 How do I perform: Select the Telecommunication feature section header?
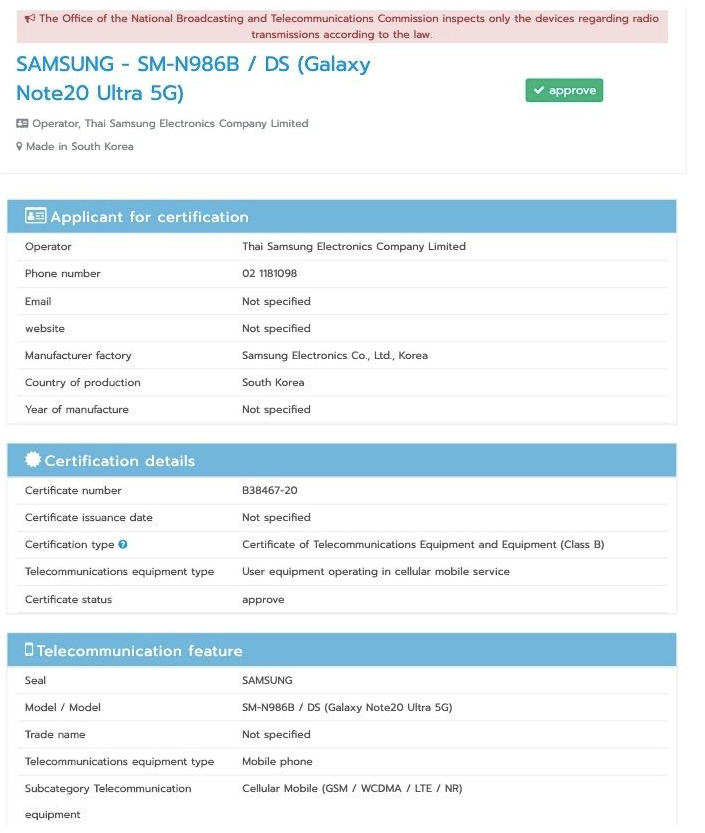pyautogui.click(x=139, y=651)
